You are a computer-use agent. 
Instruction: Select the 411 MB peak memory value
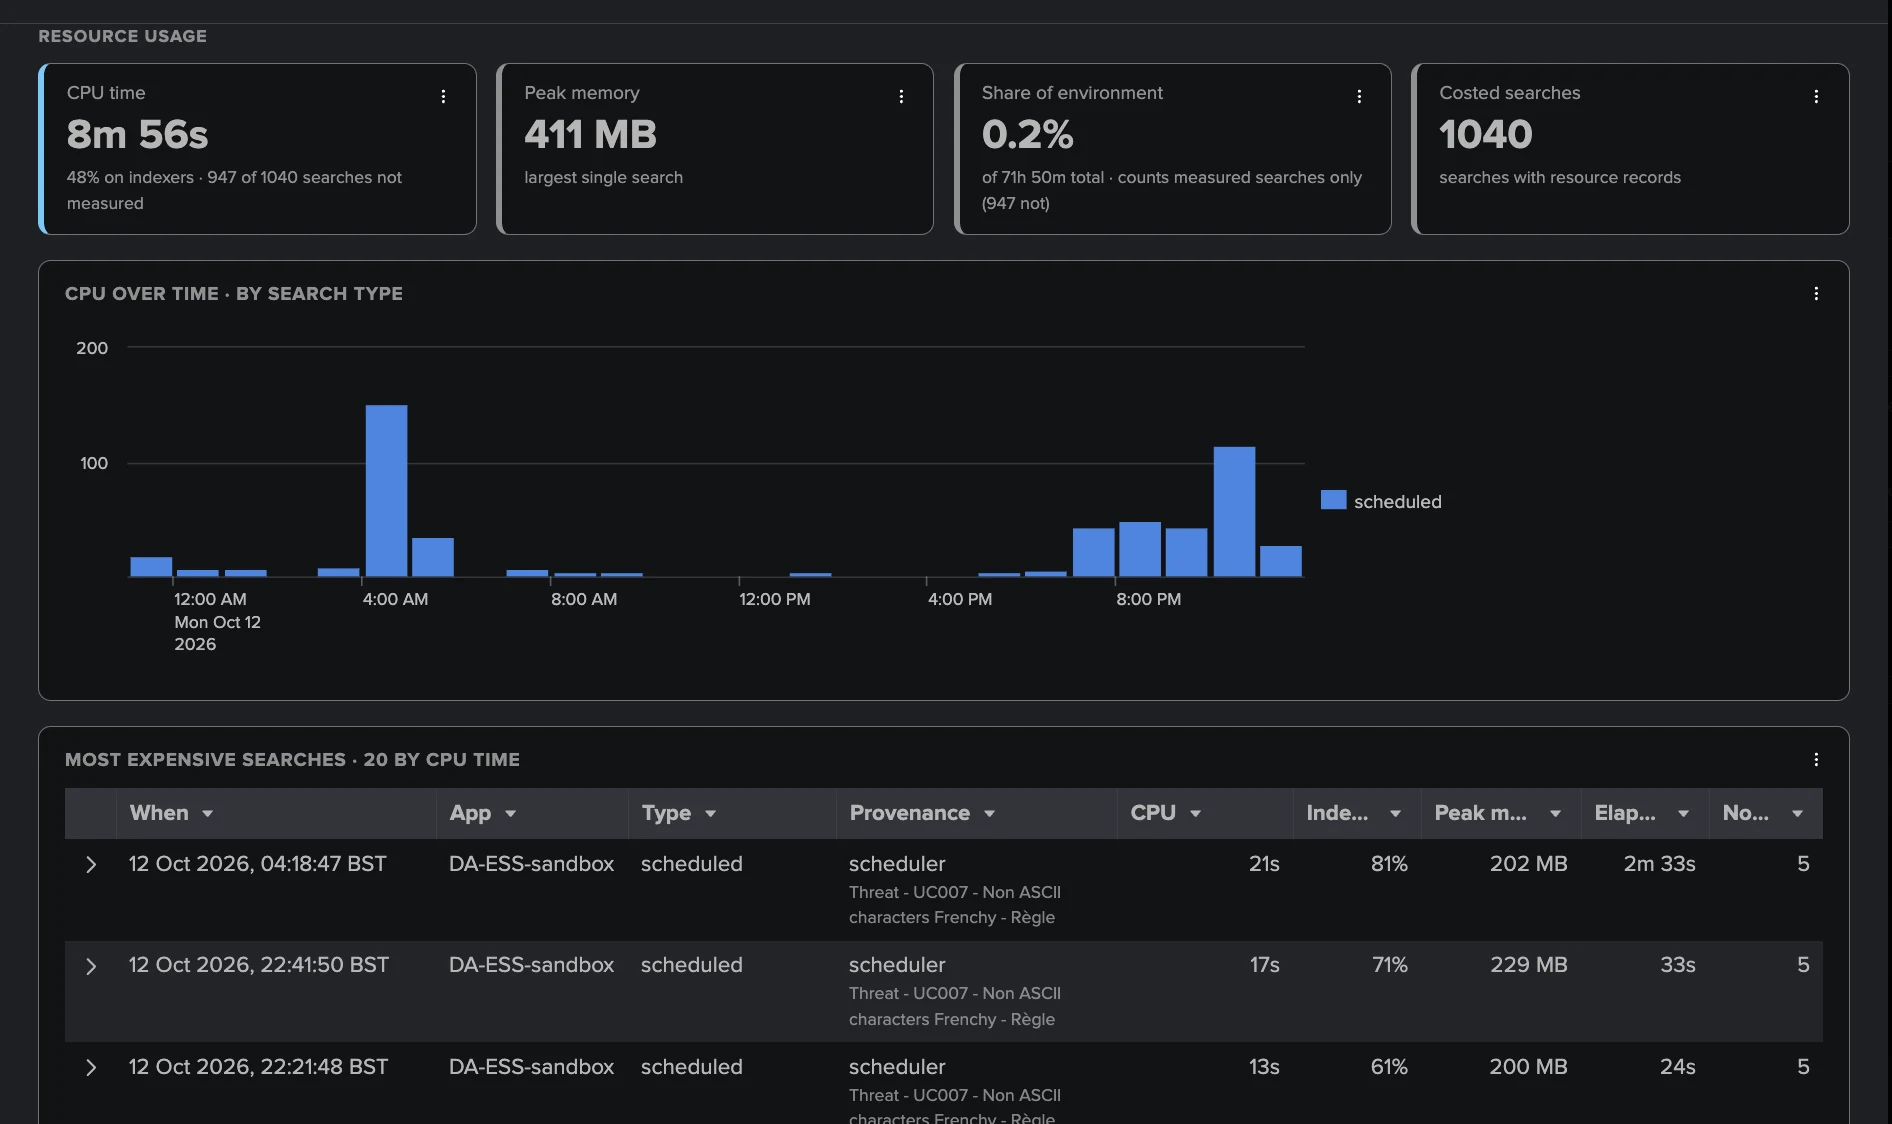(x=590, y=134)
